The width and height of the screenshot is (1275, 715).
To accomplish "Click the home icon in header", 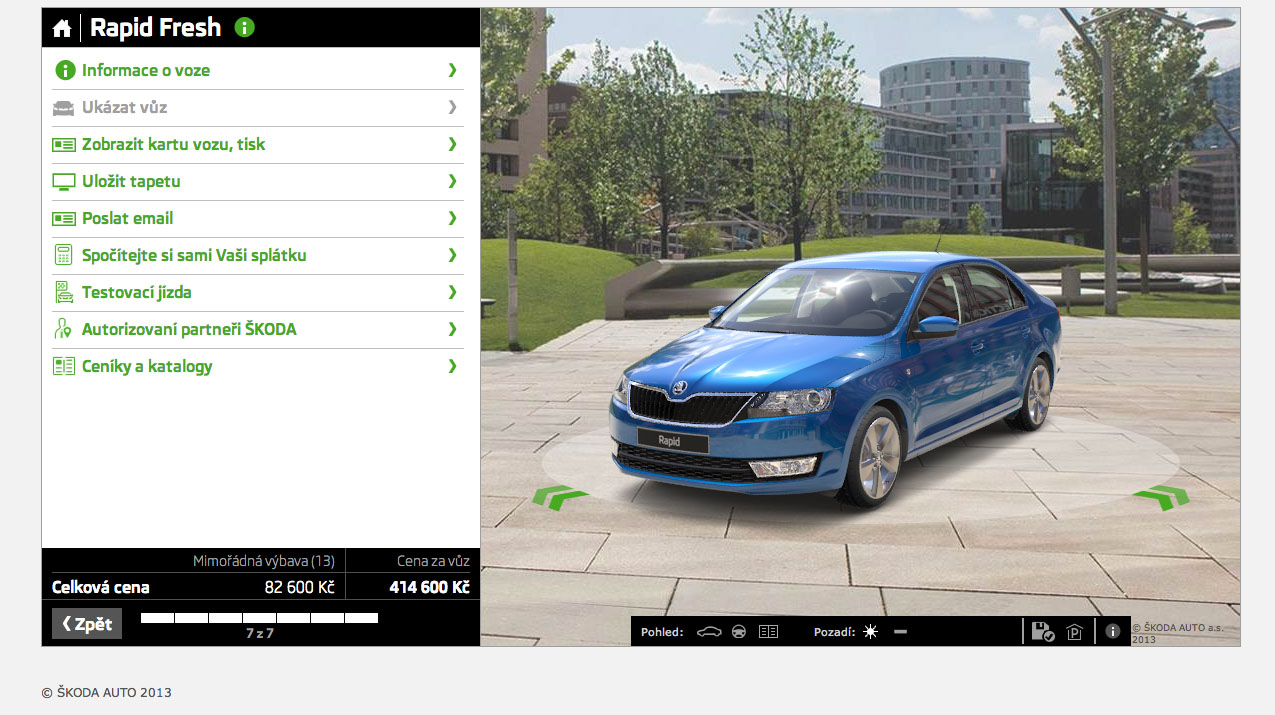I will [x=62, y=28].
